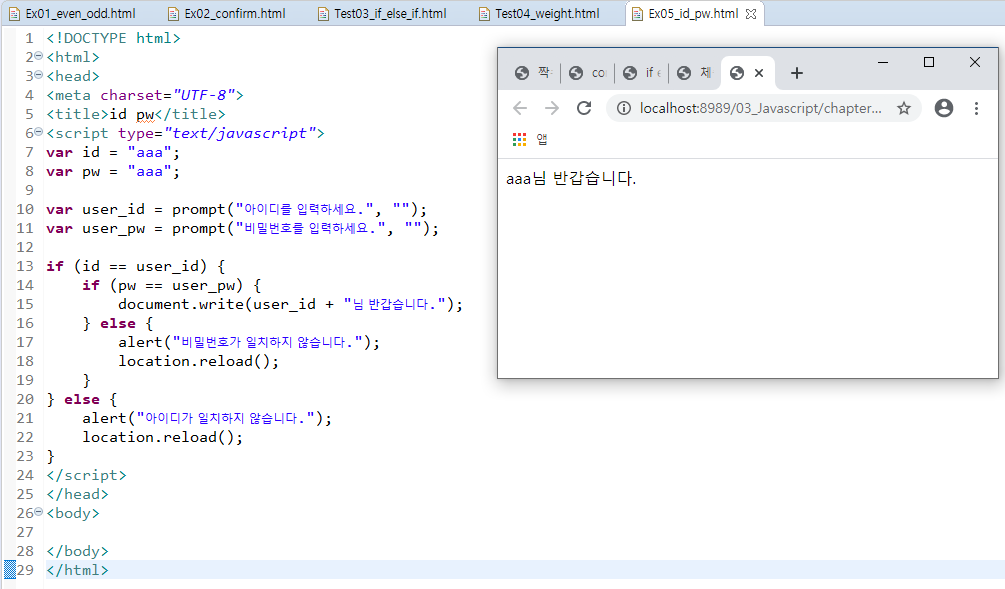Click the browser back arrow button
The width and height of the screenshot is (1005, 589).
(520, 108)
